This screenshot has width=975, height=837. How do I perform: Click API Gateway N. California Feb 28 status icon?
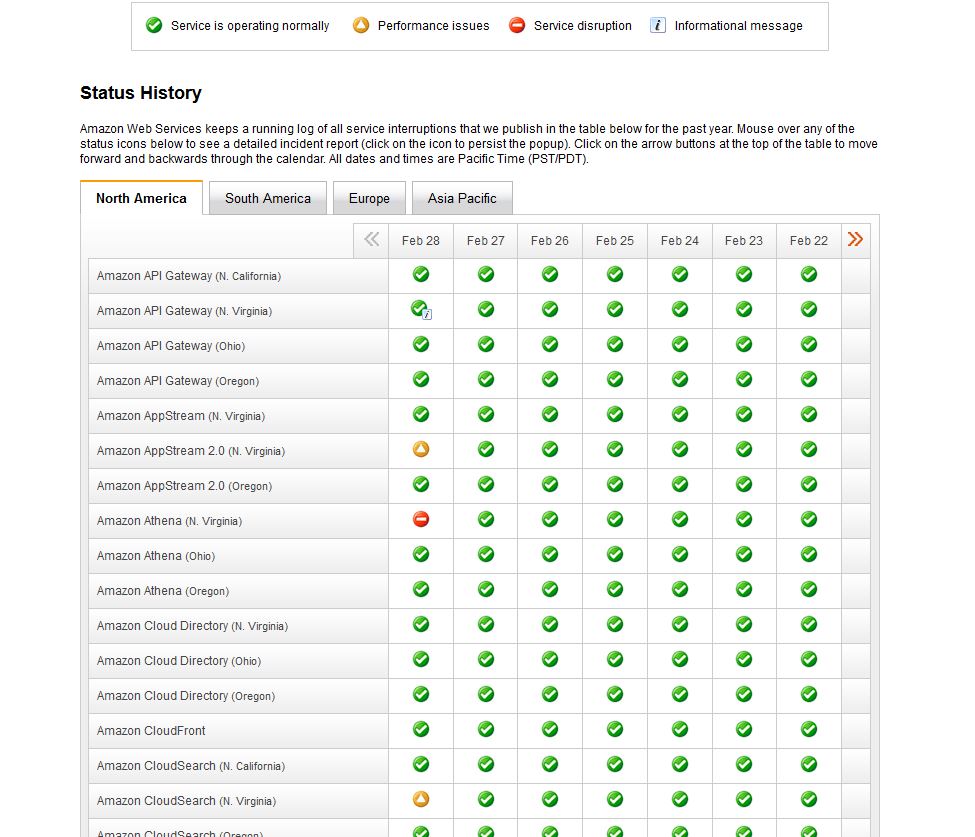coord(421,274)
